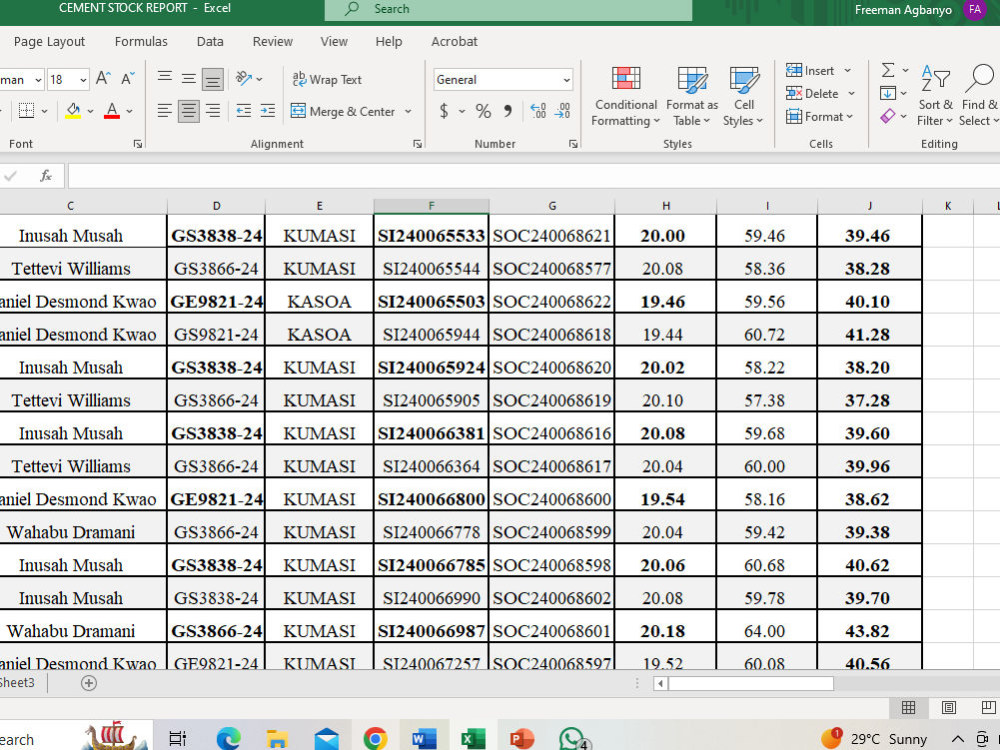The image size is (1000, 750).
Task: Expand the Insert dropdown arrow
Action: point(848,70)
